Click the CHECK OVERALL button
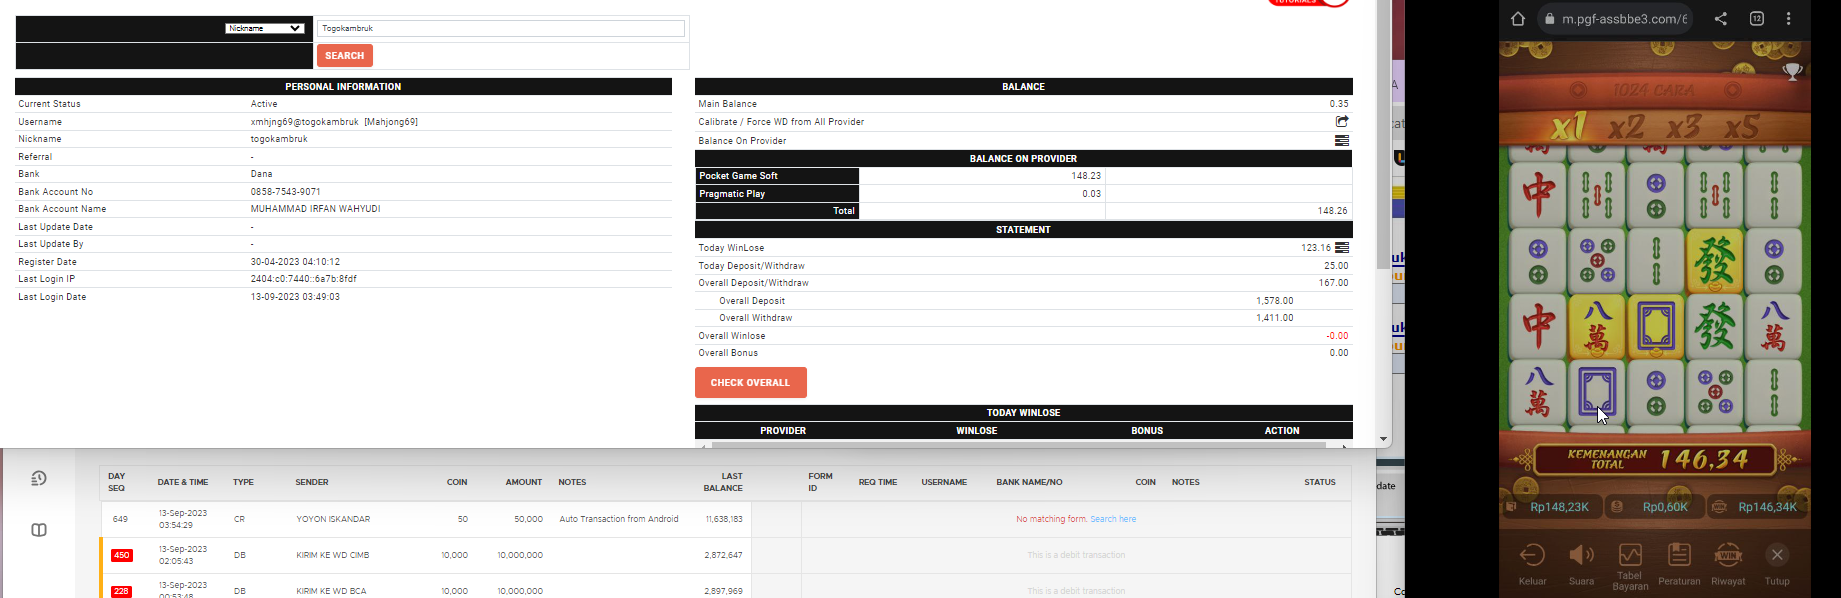 coord(750,382)
